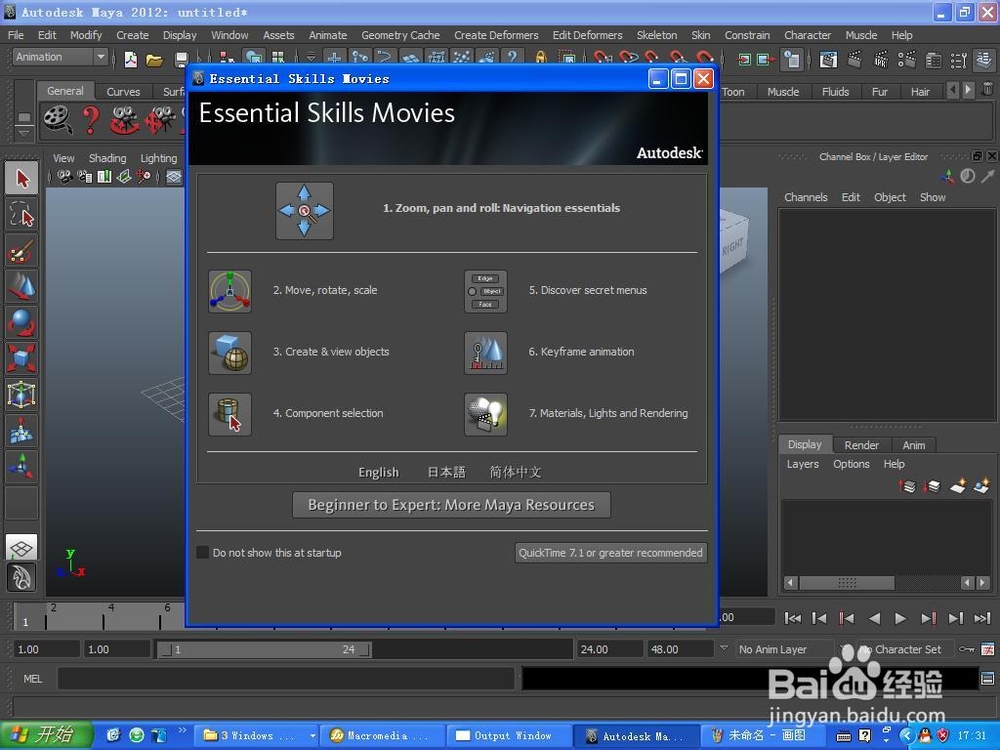Switch to Anim layer tab
This screenshot has width=1000, height=750.
(x=913, y=445)
